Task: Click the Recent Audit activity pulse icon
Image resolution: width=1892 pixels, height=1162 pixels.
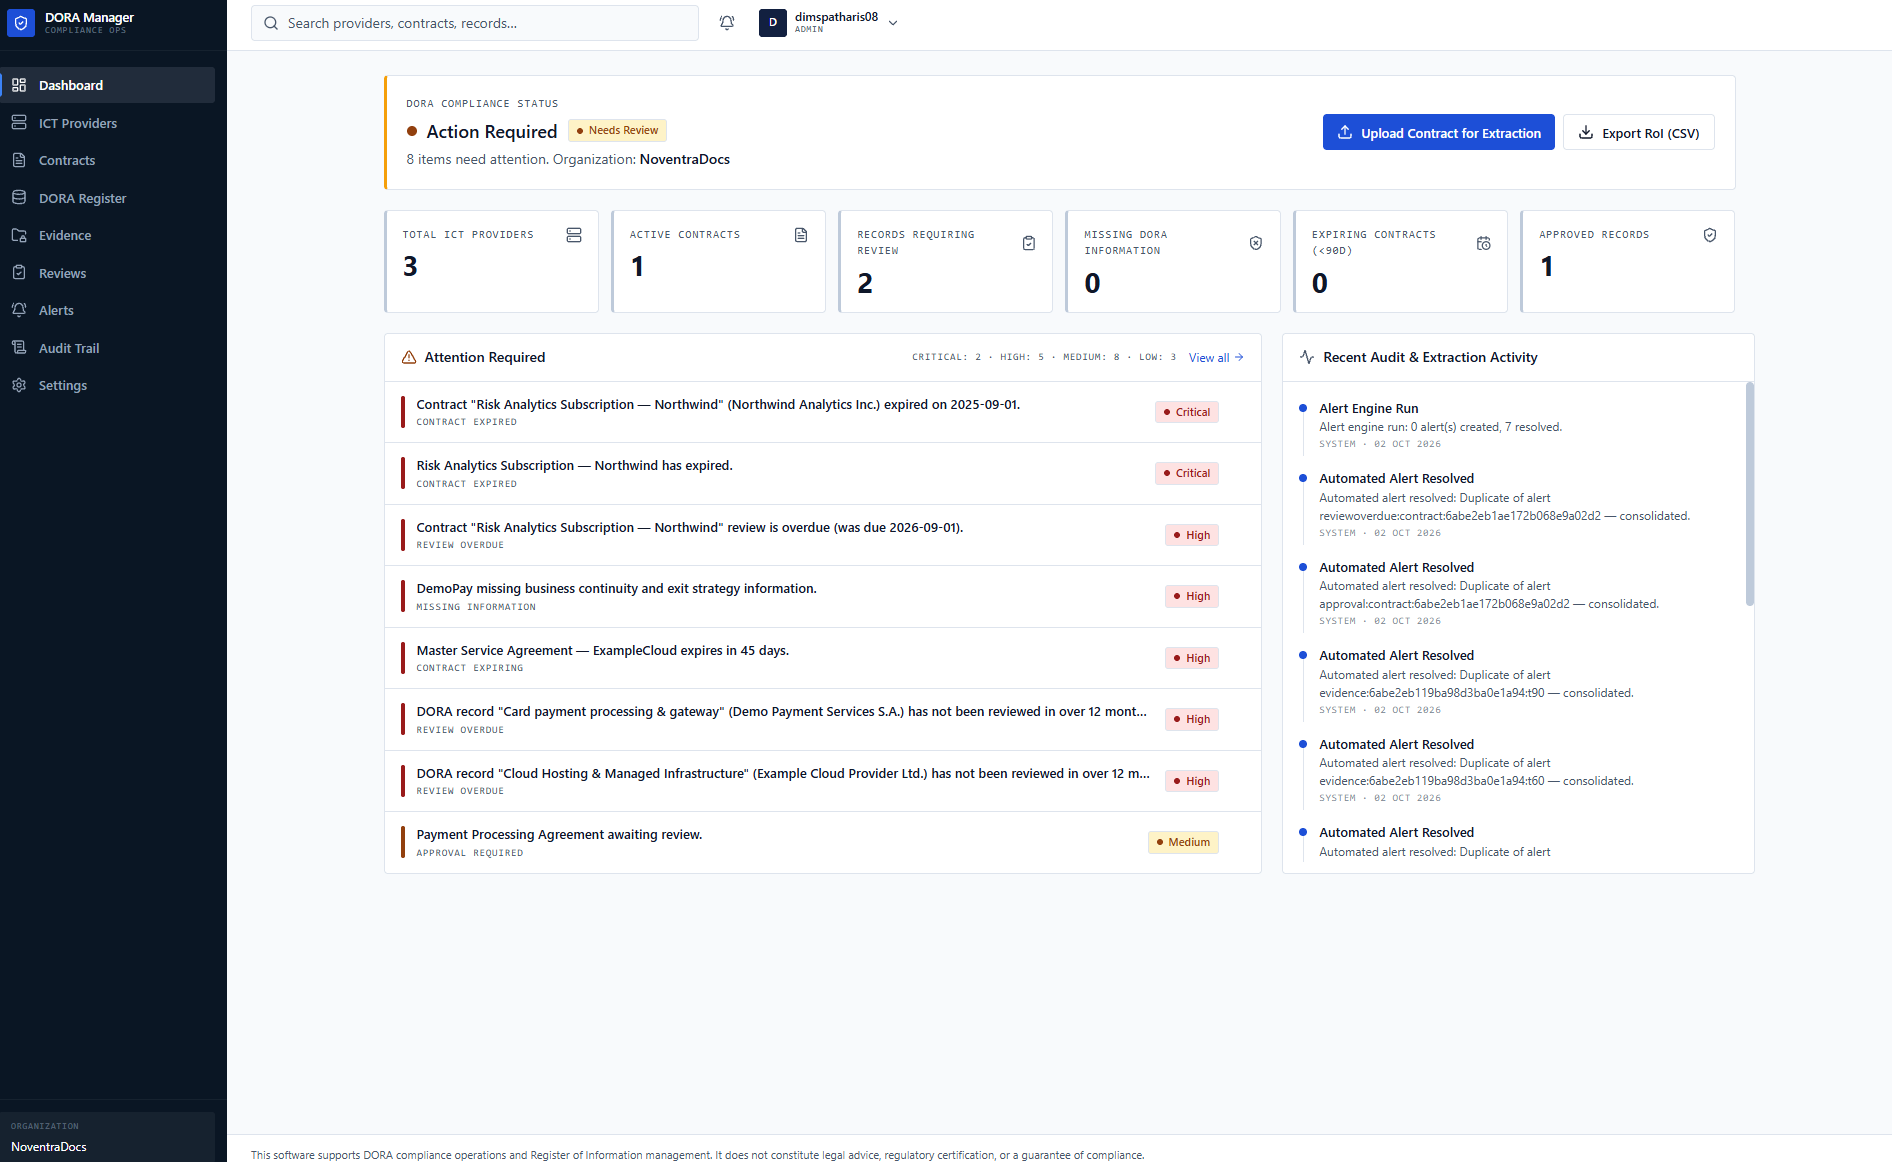Action: click(1307, 357)
